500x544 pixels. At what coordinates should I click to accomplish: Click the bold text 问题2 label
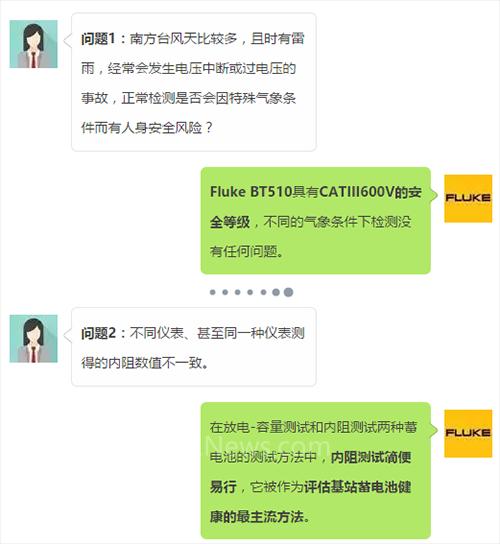coord(98,333)
